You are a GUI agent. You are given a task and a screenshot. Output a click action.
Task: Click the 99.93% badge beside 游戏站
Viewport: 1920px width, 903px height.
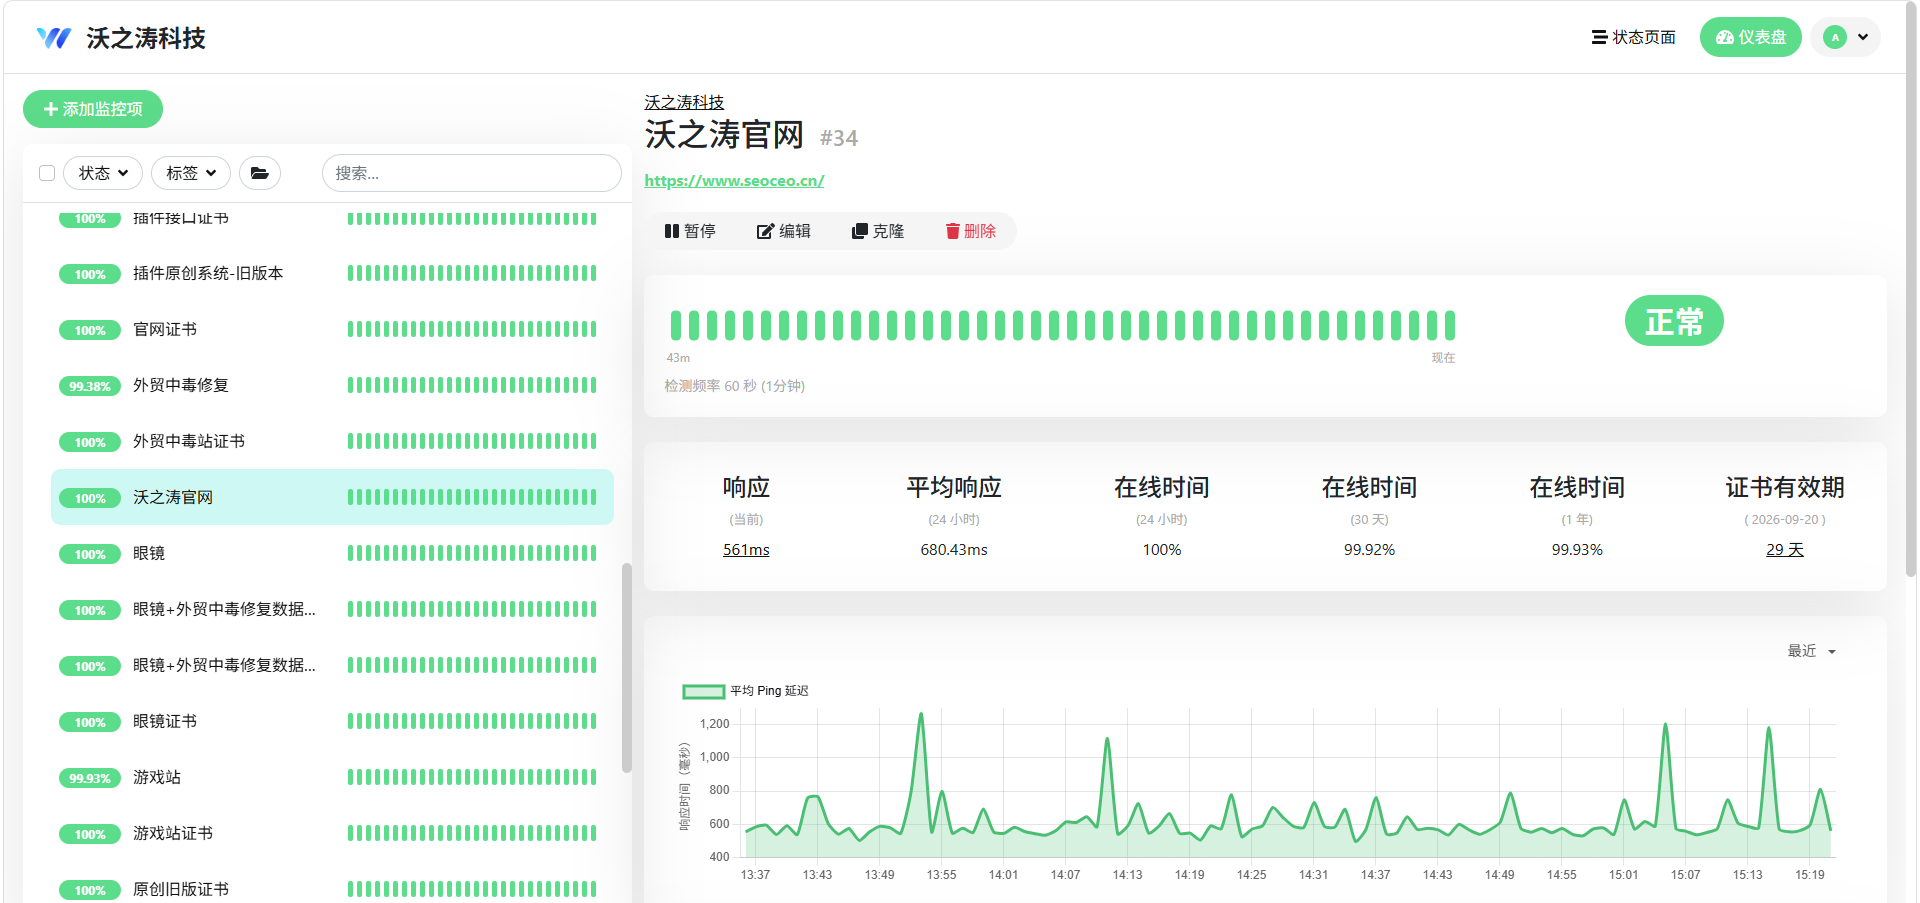(x=90, y=778)
